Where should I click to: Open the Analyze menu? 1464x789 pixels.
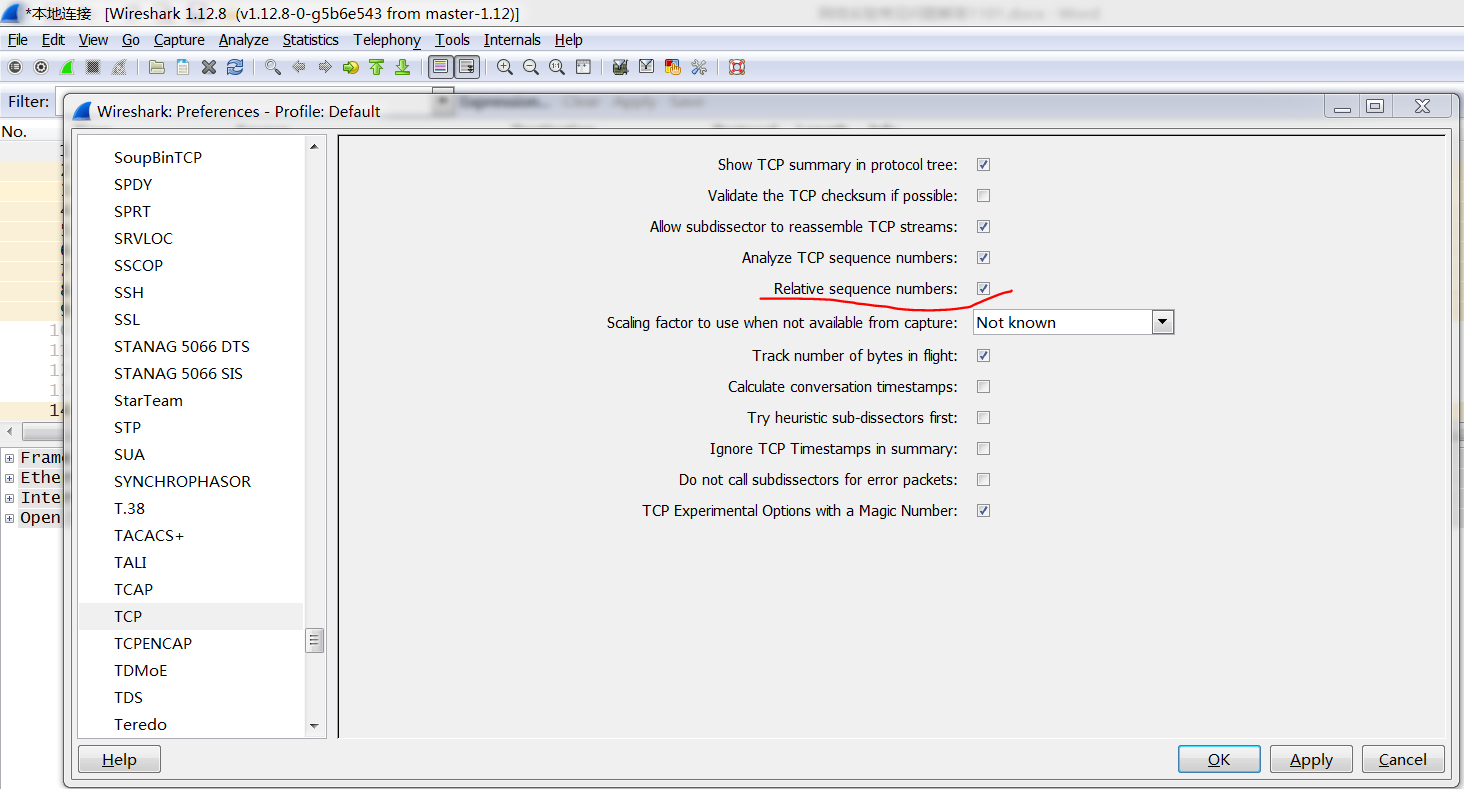pos(243,40)
